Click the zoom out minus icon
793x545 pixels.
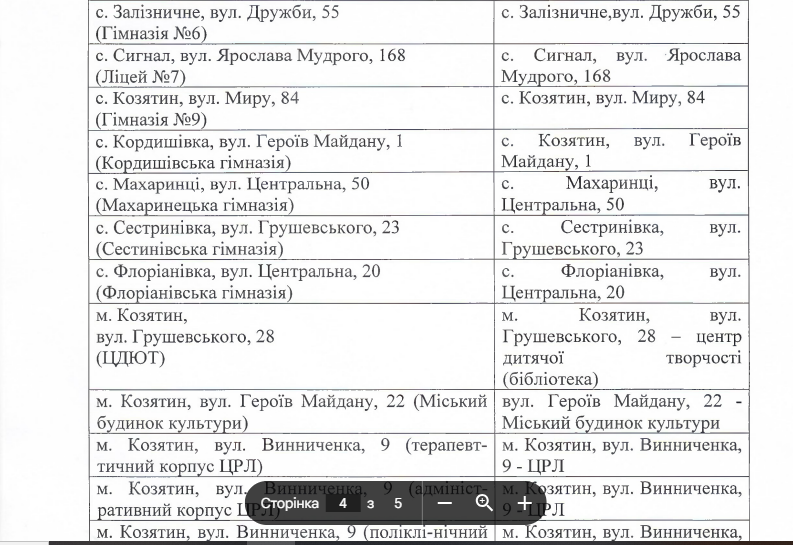pos(445,503)
